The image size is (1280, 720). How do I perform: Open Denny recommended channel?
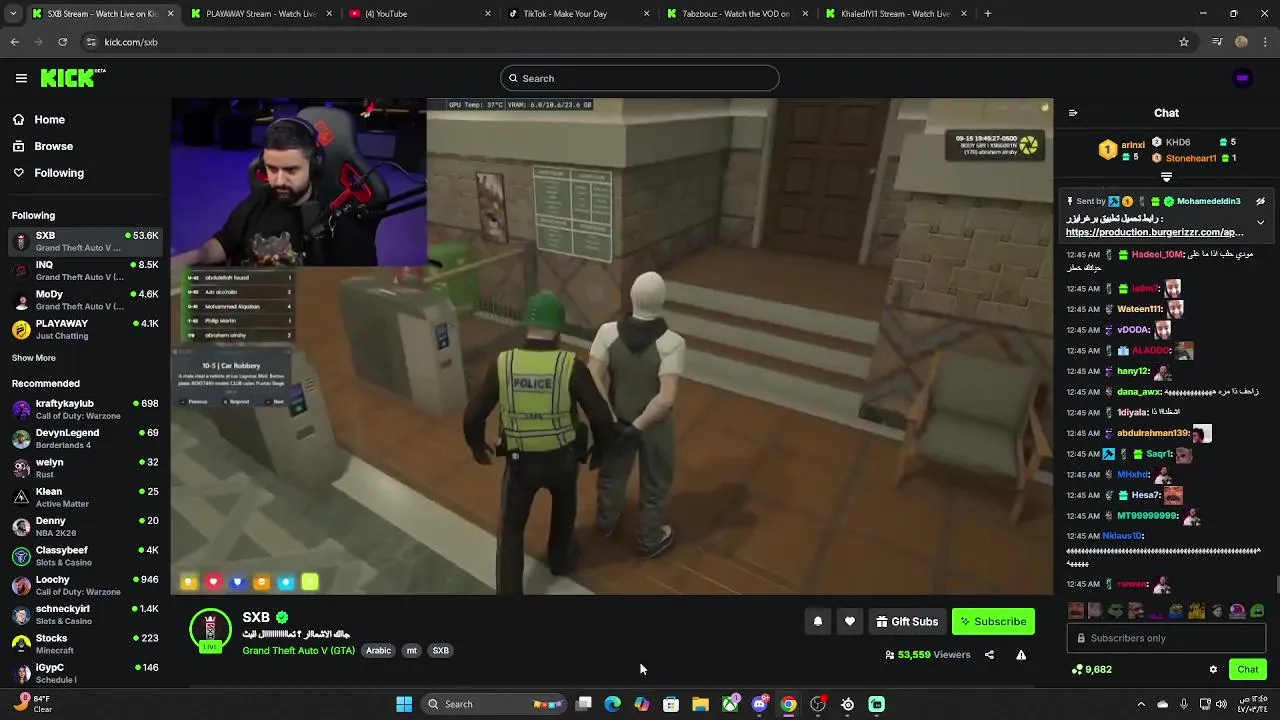pyautogui.click(x=85, y=526)
